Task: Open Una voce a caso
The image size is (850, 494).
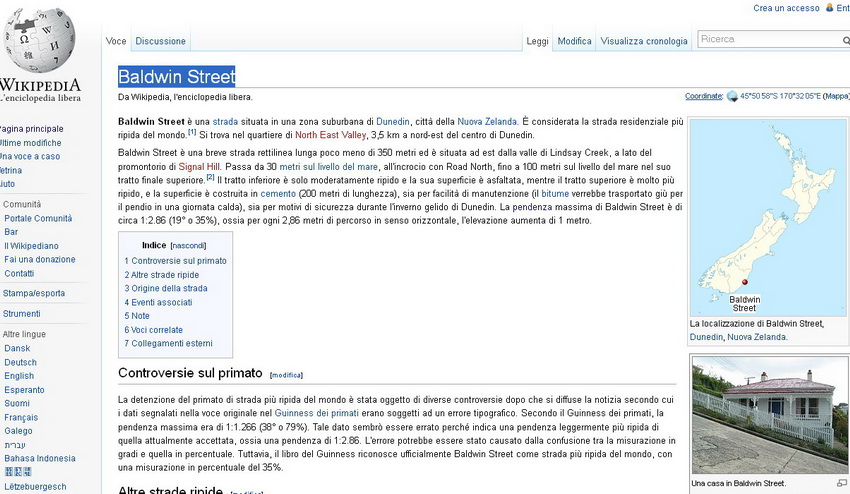Action: 30,157
